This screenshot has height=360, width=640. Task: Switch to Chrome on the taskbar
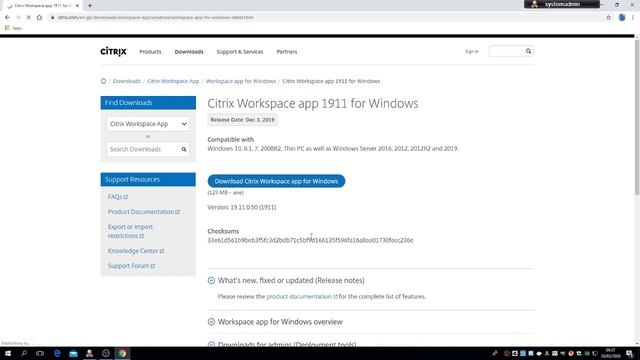pos(122,353)
